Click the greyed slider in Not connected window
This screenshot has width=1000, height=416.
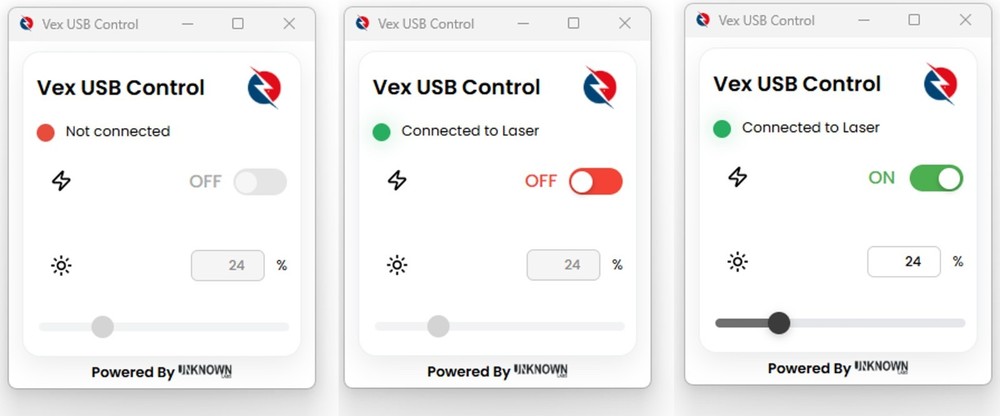[x=164, y=327]
